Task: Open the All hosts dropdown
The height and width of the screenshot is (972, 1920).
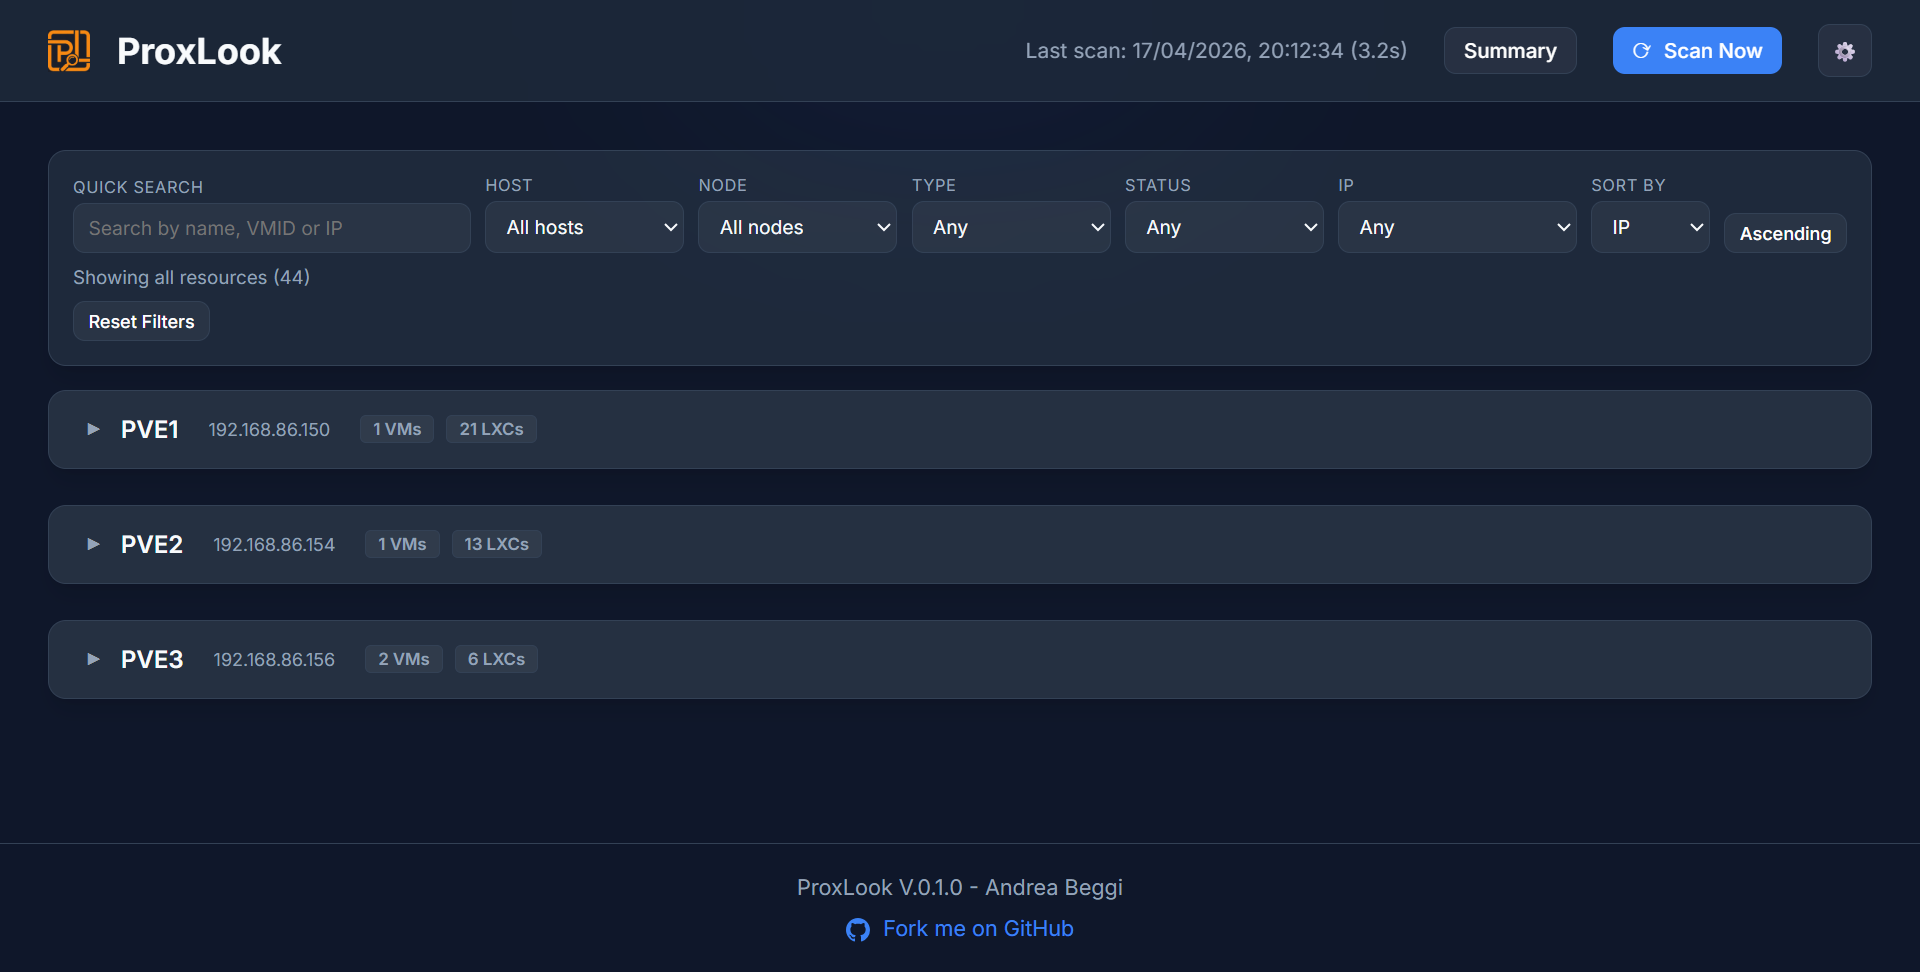Action: coord(584,227)
